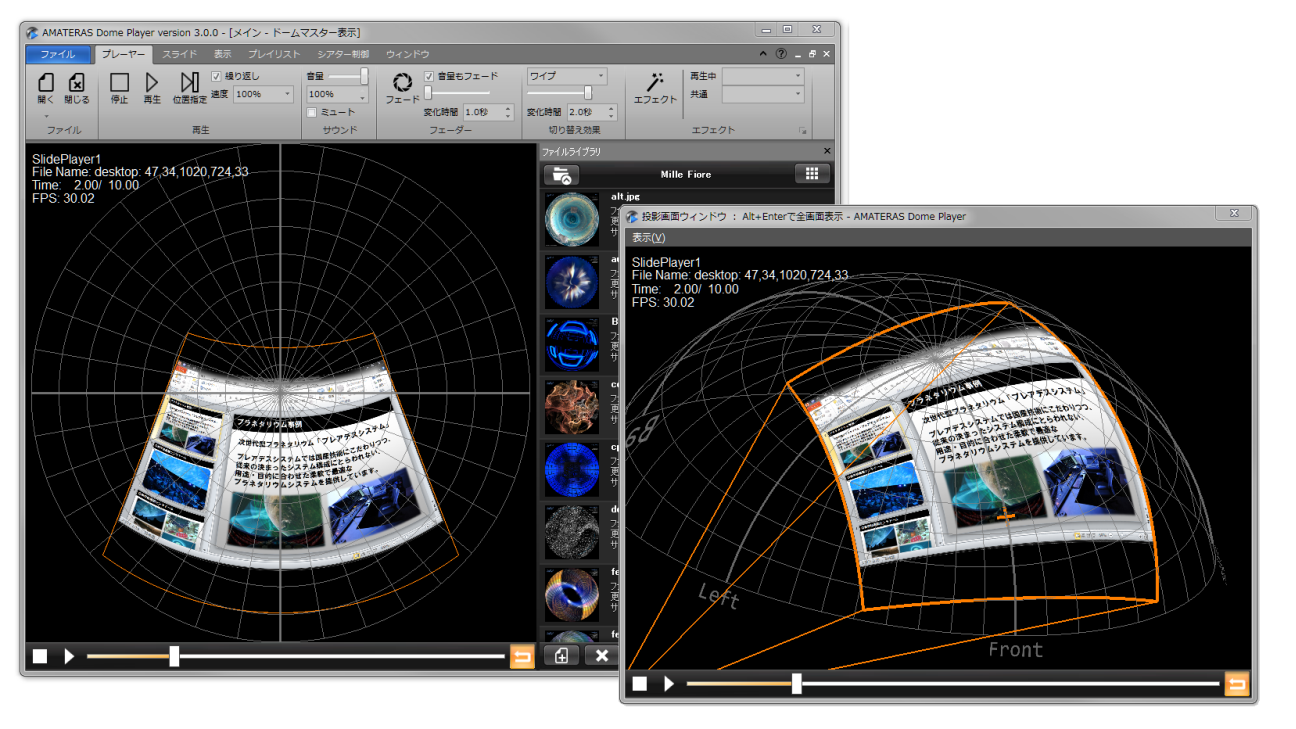Viewport: 1296px width, 729px height.
Task: Close the projection window with X button
Action: point(1234,213)
